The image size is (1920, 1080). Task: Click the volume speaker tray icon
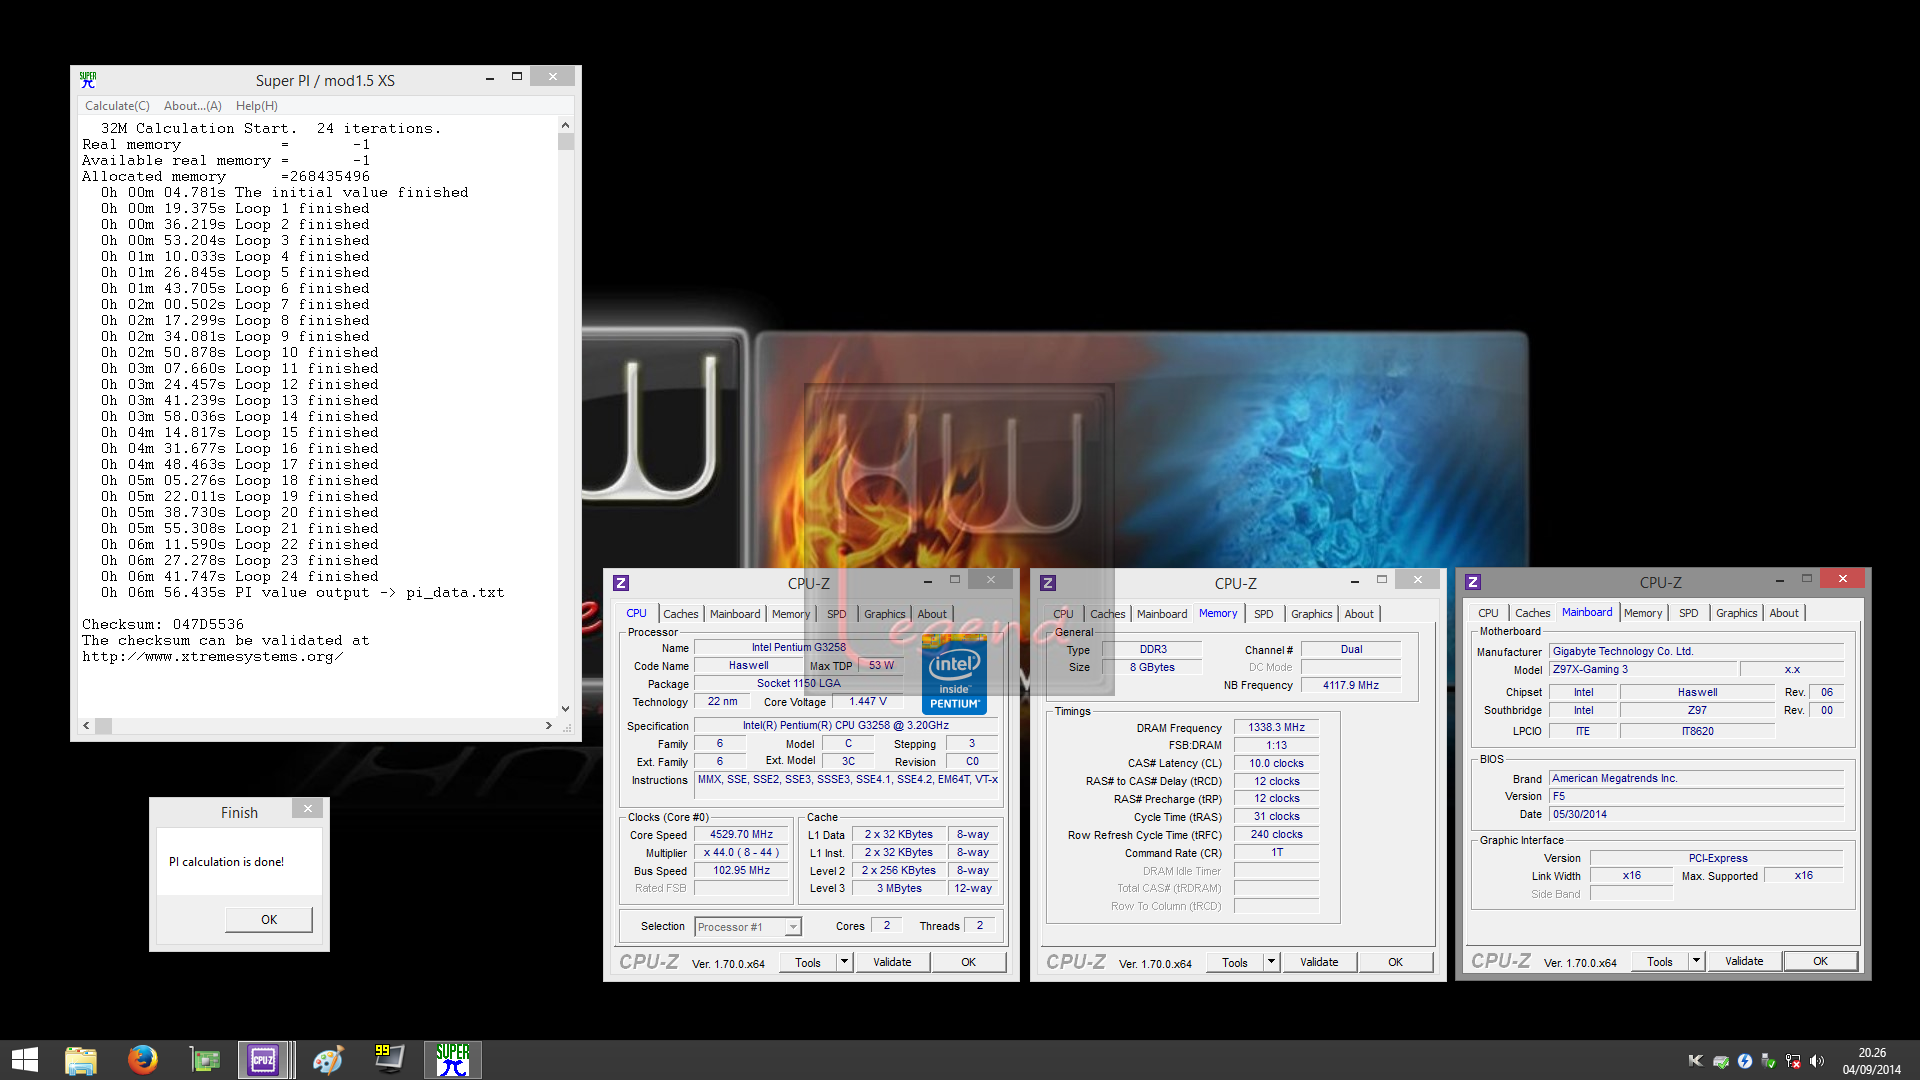tap(1817, 1061)
